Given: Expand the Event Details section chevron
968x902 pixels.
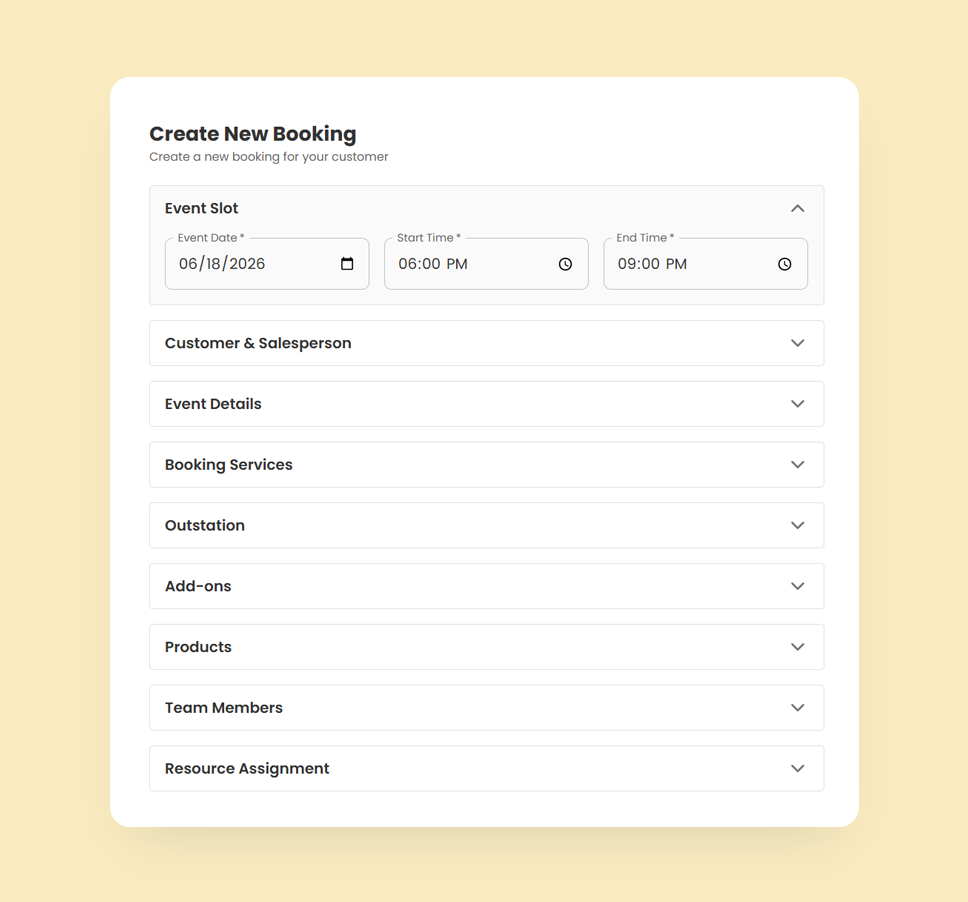Looking at the screenshot, I should click(x=798, y=404).
